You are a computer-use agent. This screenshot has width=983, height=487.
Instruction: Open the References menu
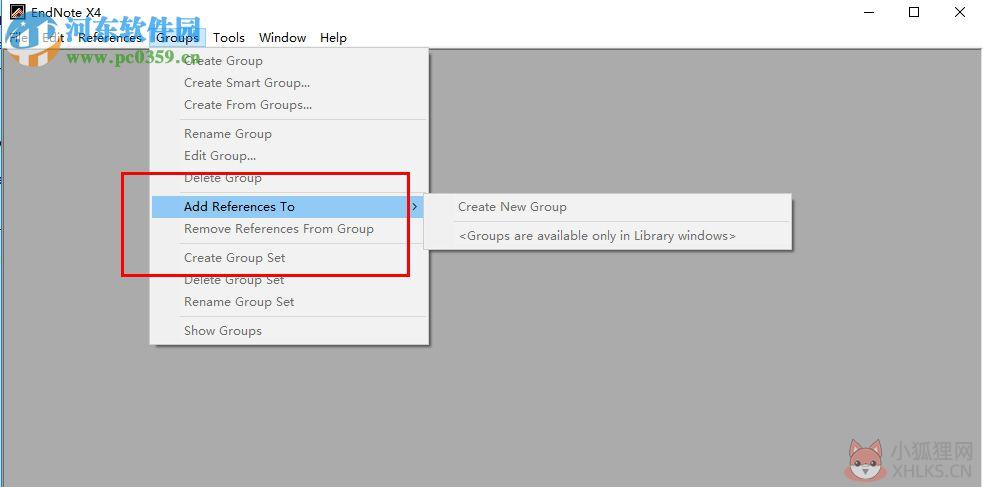coord(110,38)
